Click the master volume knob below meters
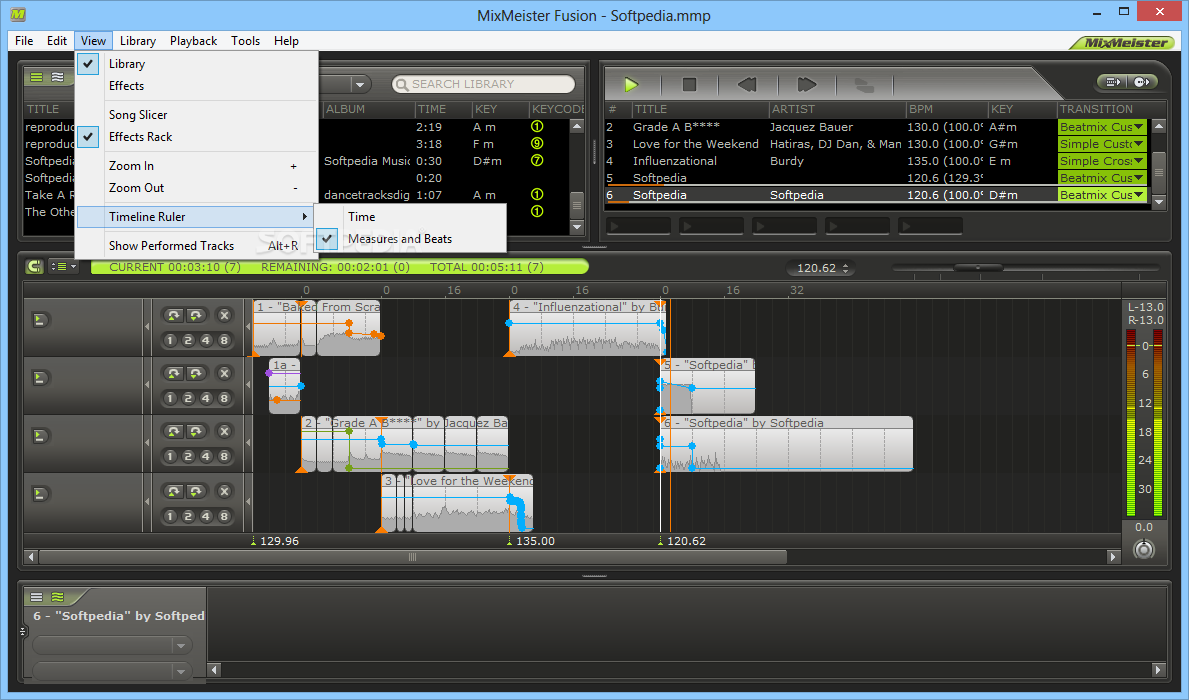 [1144, 549]
